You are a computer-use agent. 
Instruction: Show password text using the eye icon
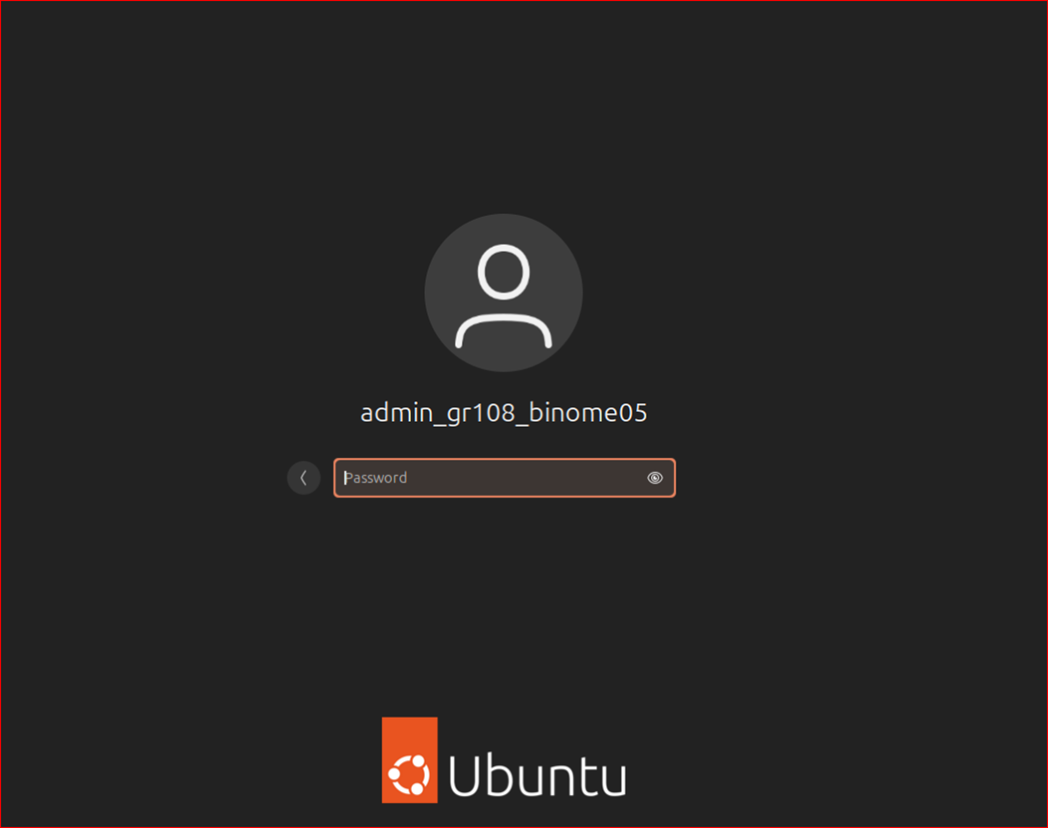pyautogui.click(x=654, y=478)
